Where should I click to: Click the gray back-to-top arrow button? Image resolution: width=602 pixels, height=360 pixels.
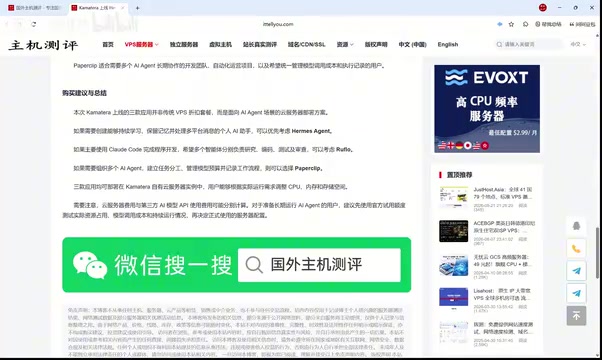pyautogui.click(x=576, y=315)
